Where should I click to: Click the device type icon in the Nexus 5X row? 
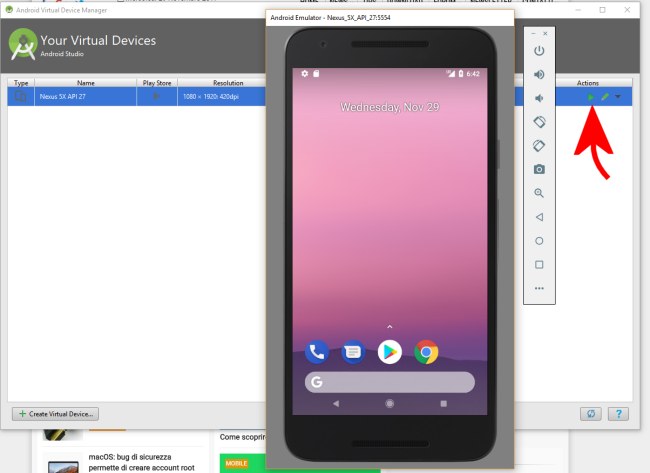pos(20,97)
